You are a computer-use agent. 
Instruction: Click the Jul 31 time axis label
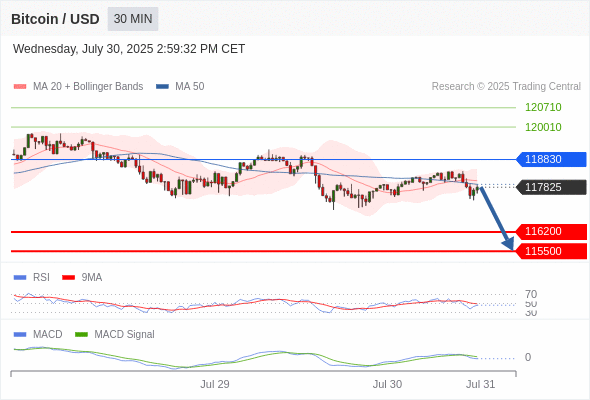[x=481, y=384]
